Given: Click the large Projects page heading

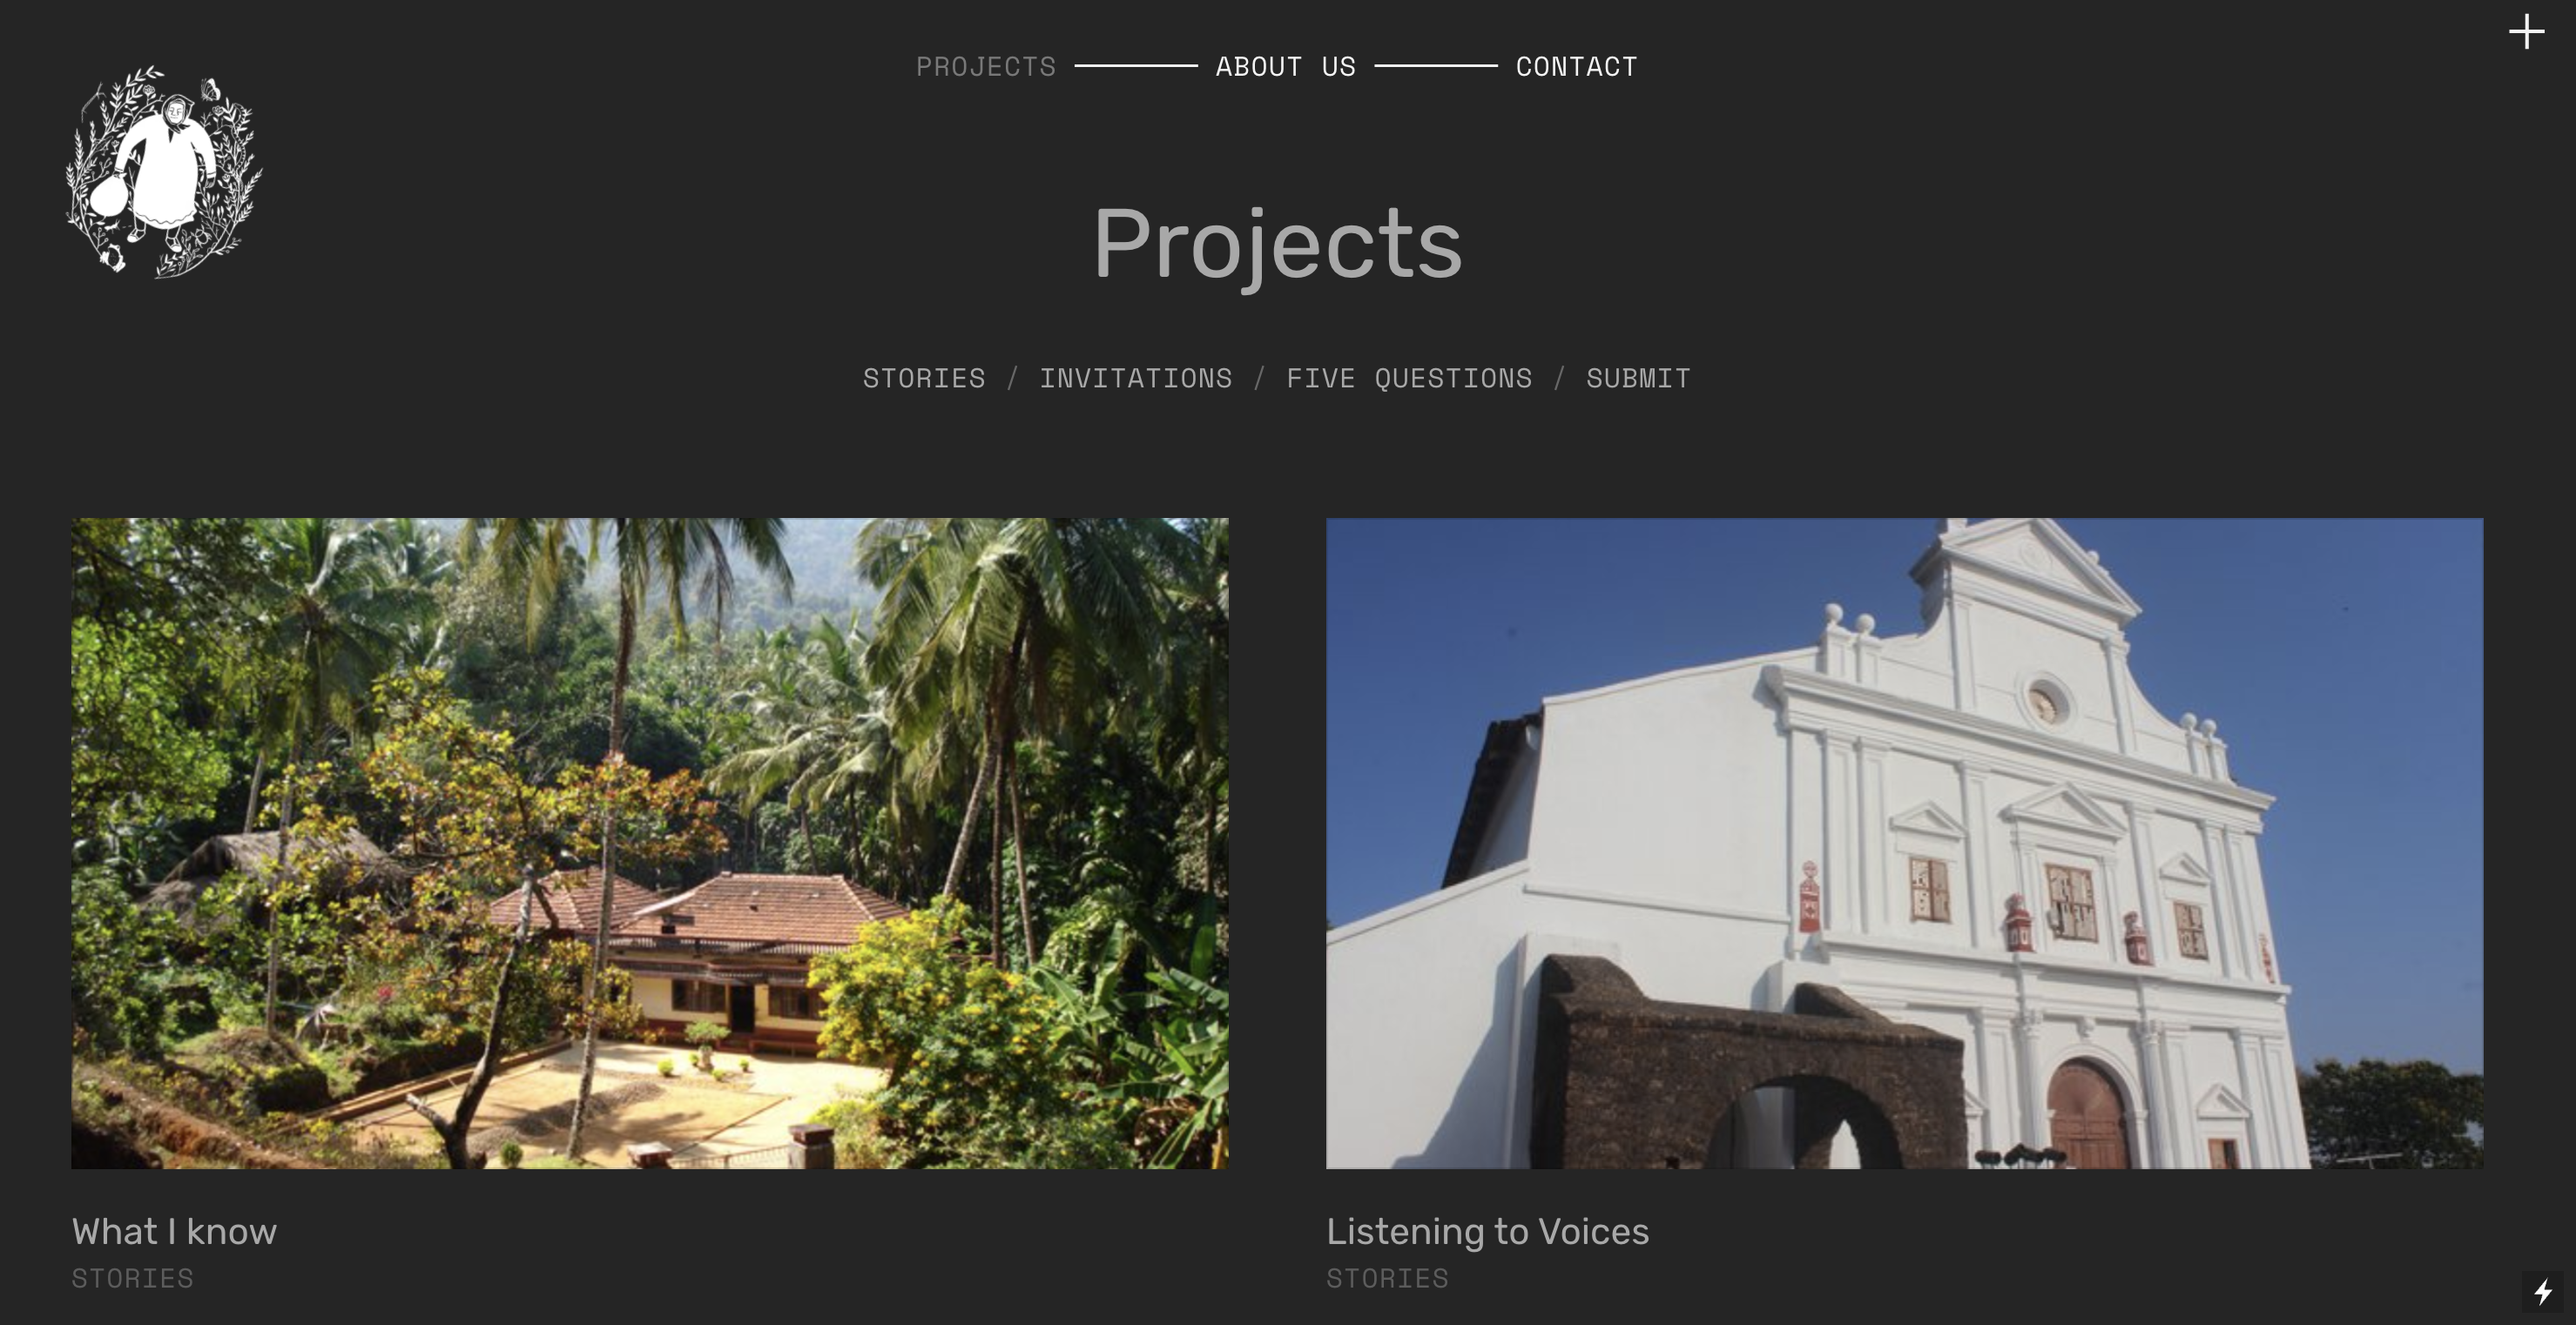Looking at the screenshot, I should (x=1278, y=244).
